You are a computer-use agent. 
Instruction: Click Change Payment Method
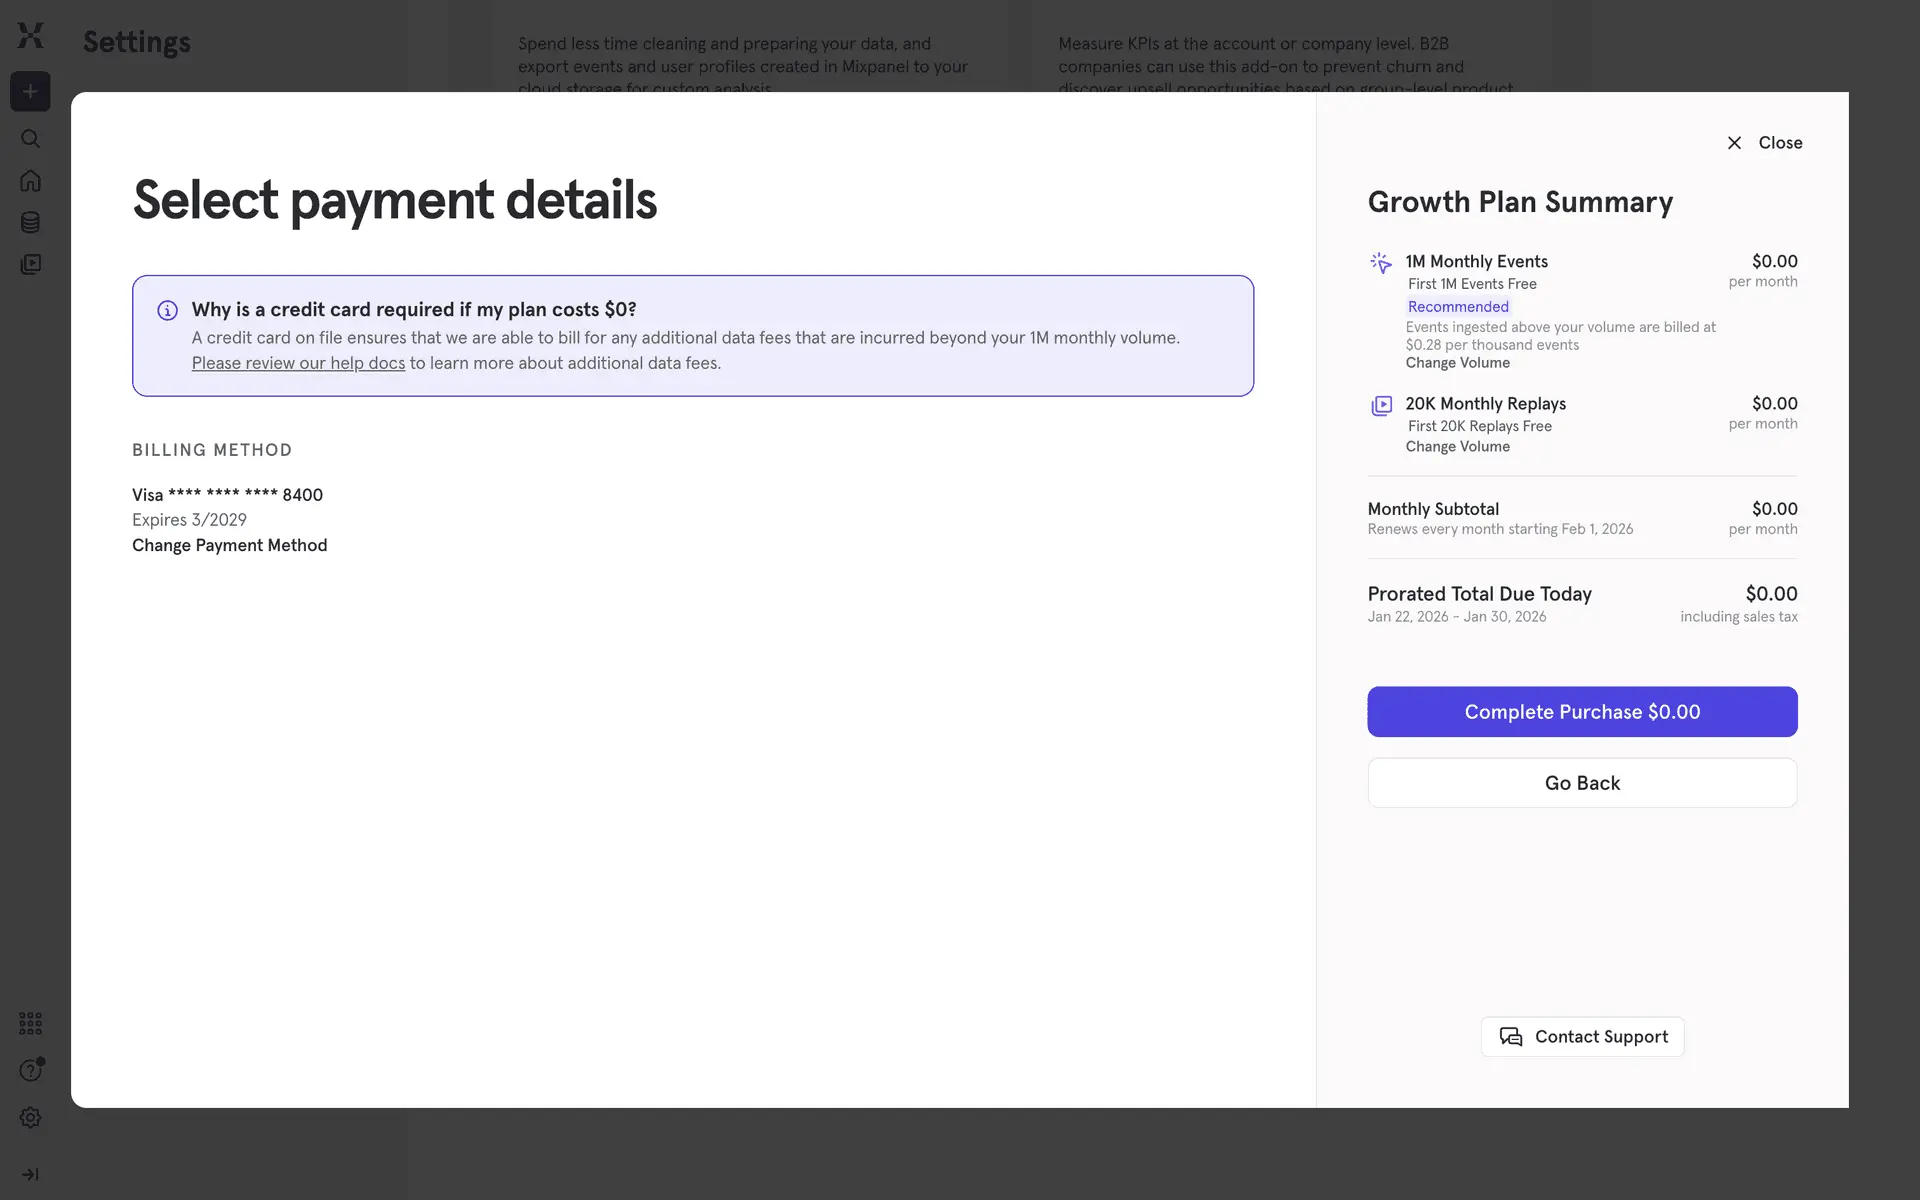(229, 545)
